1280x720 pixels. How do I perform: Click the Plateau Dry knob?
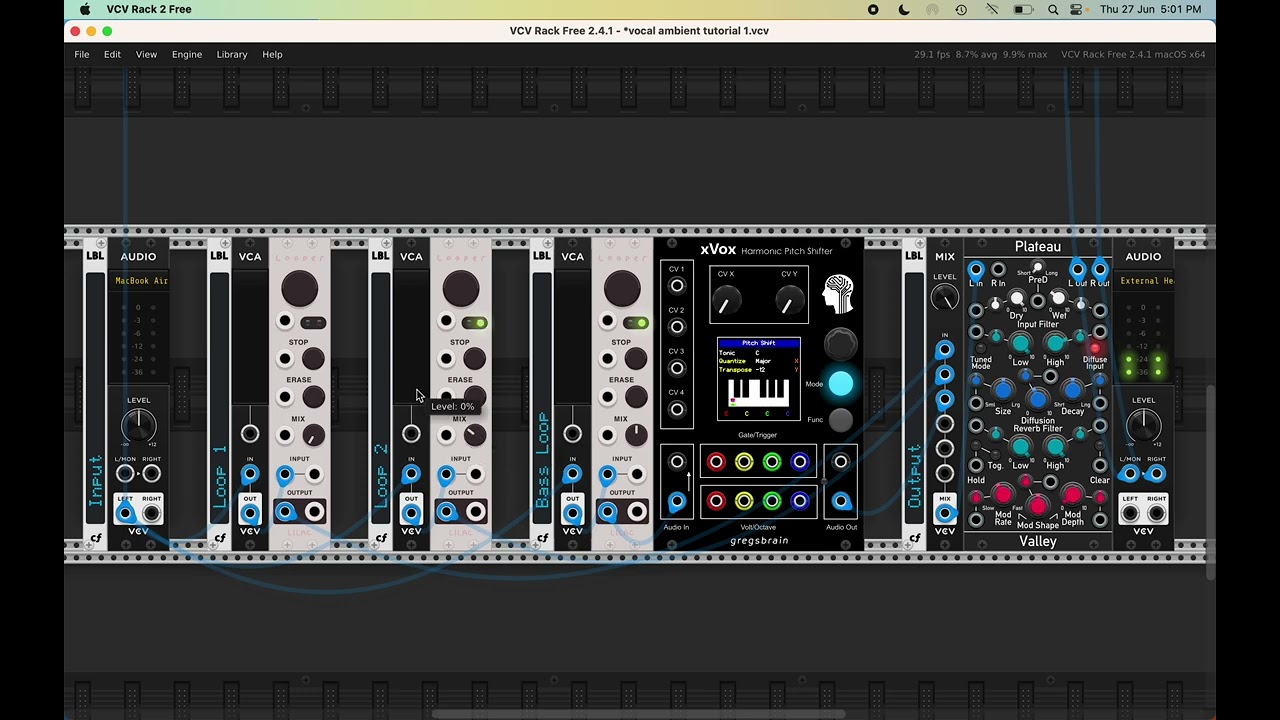(x=1017, y=299)
